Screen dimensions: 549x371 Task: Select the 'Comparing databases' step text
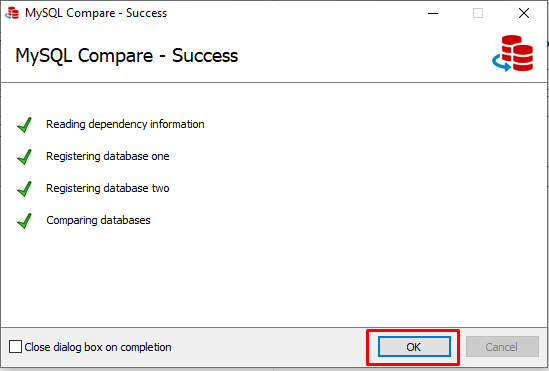98,220
